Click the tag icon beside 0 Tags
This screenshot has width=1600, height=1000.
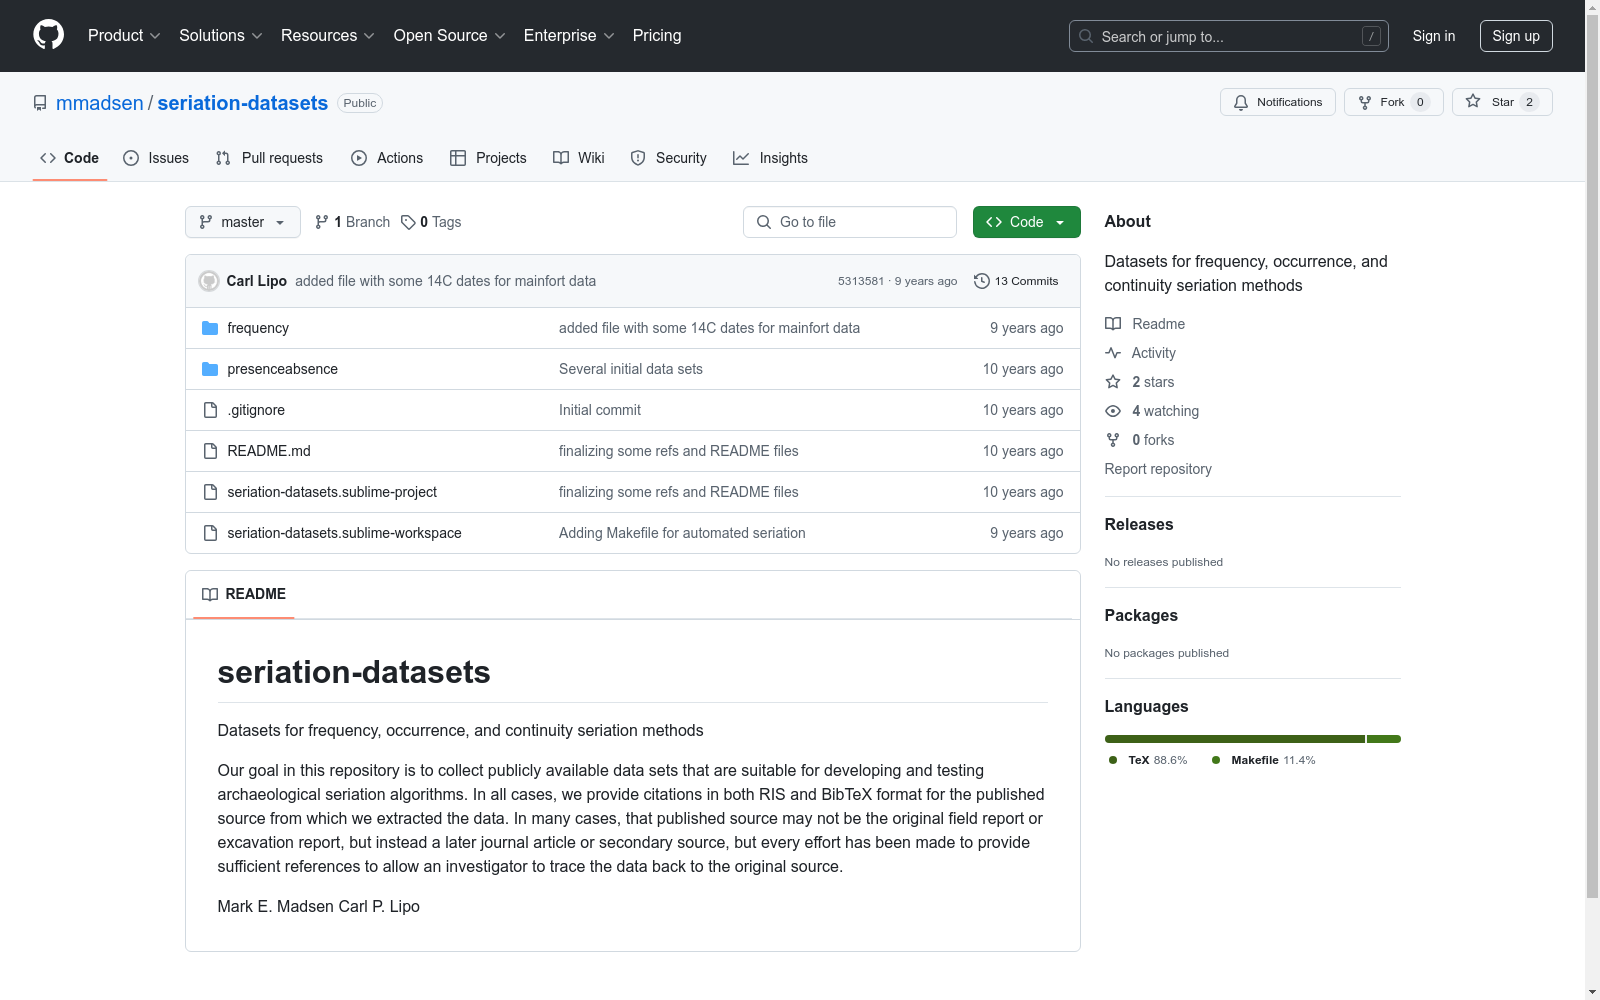point(408,222)
